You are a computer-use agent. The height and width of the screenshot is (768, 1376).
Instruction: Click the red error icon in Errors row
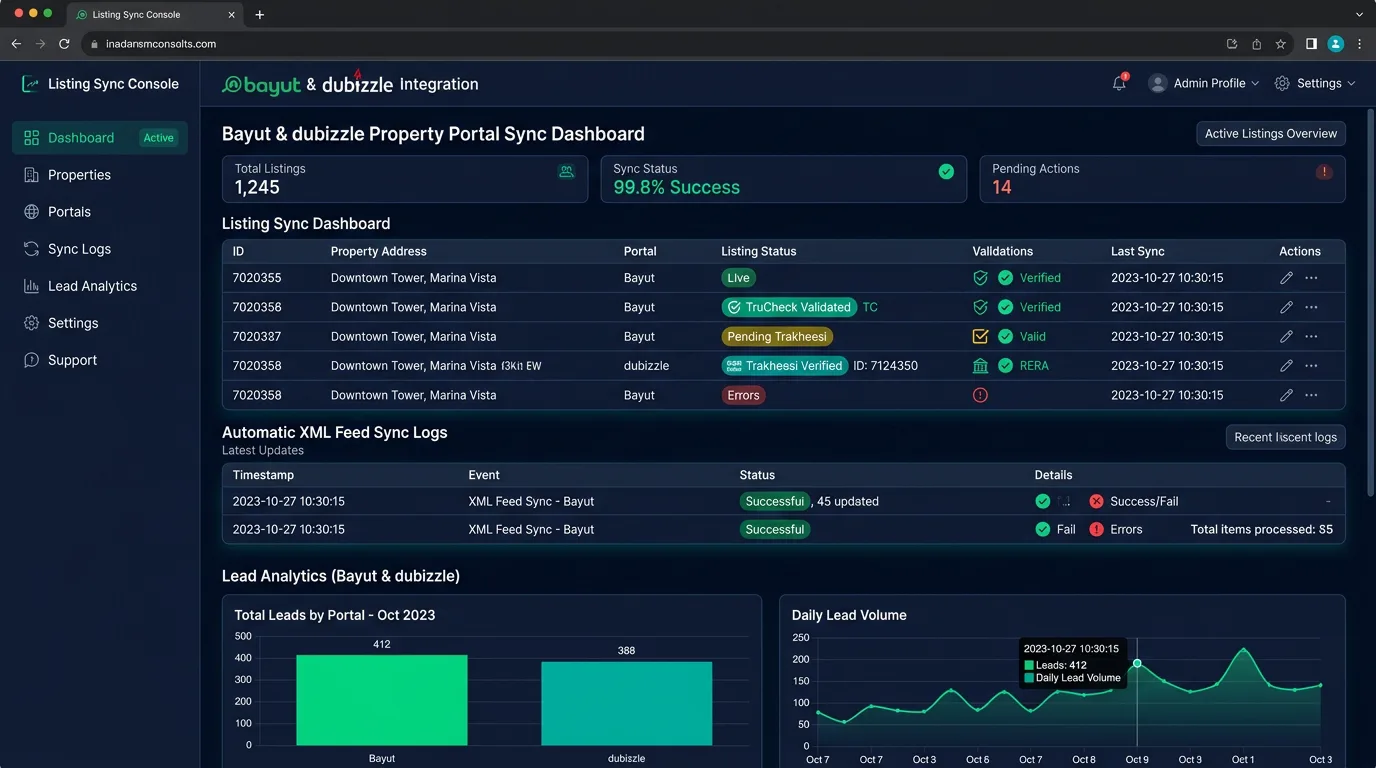(x=980, y=395)
